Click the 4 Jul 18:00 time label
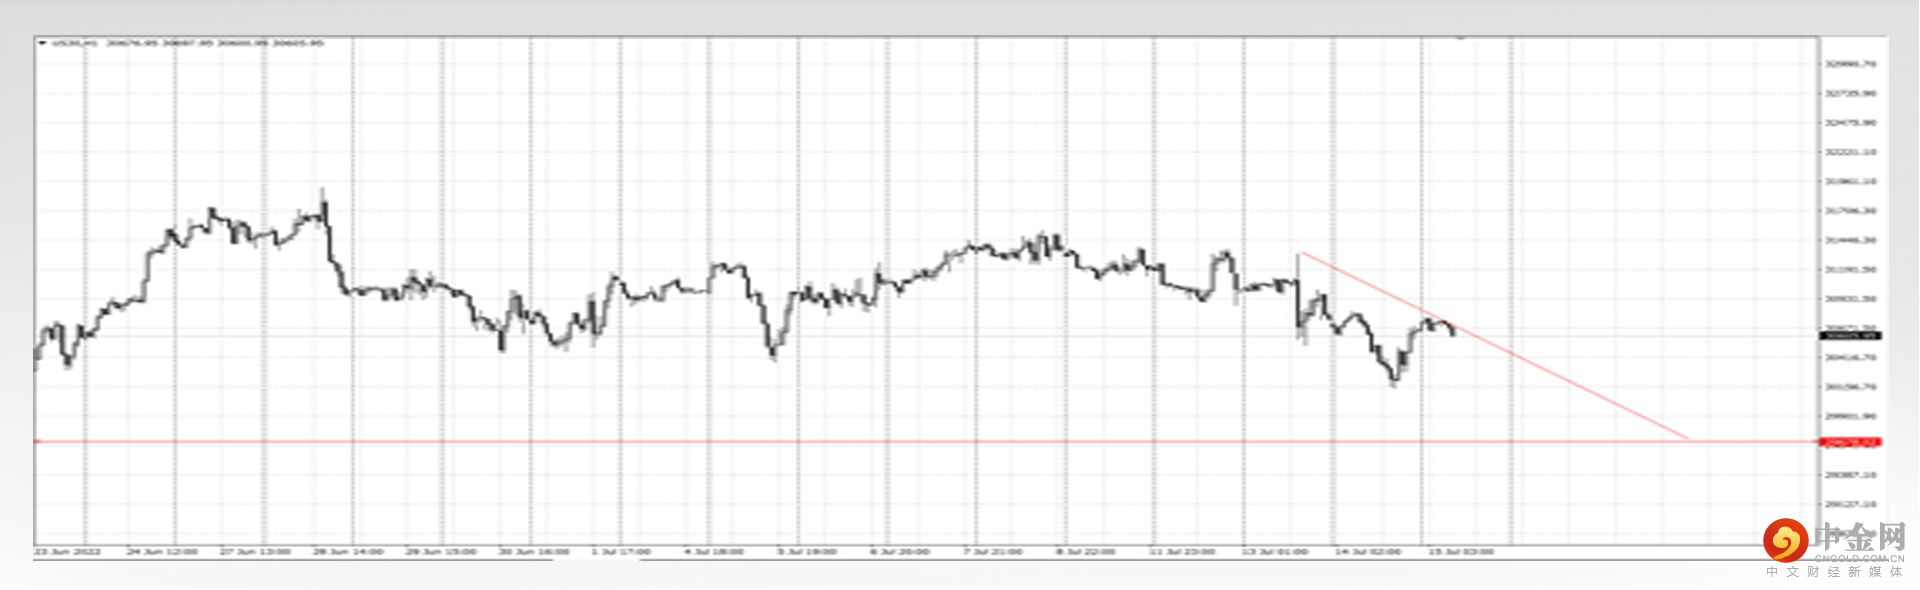Viewport: 1920px width, 590px height. pyautogui.click(x=714, y=552)
